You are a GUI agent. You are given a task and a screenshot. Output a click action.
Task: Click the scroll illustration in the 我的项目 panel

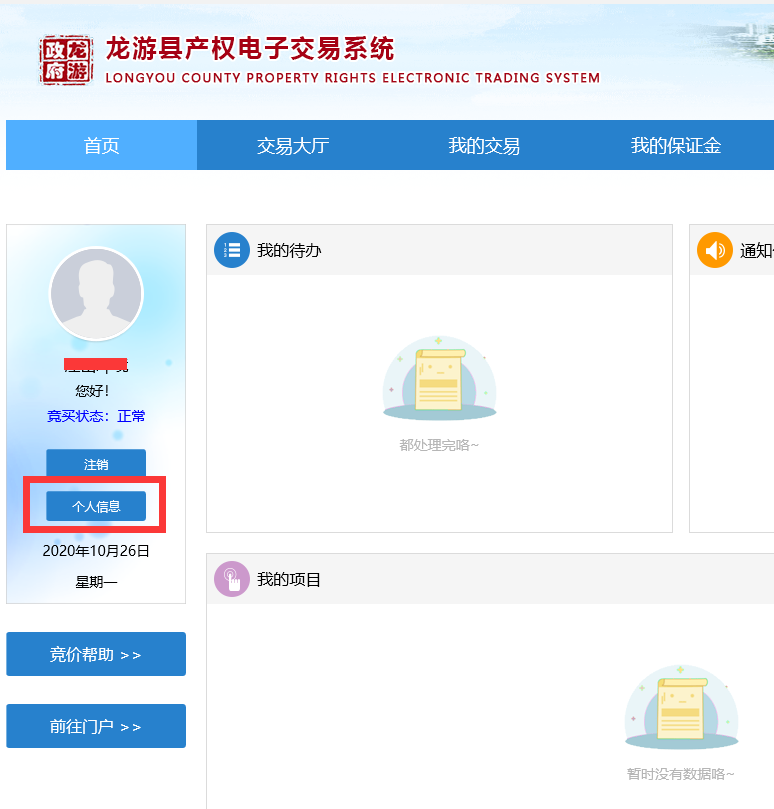pos(681,708)
